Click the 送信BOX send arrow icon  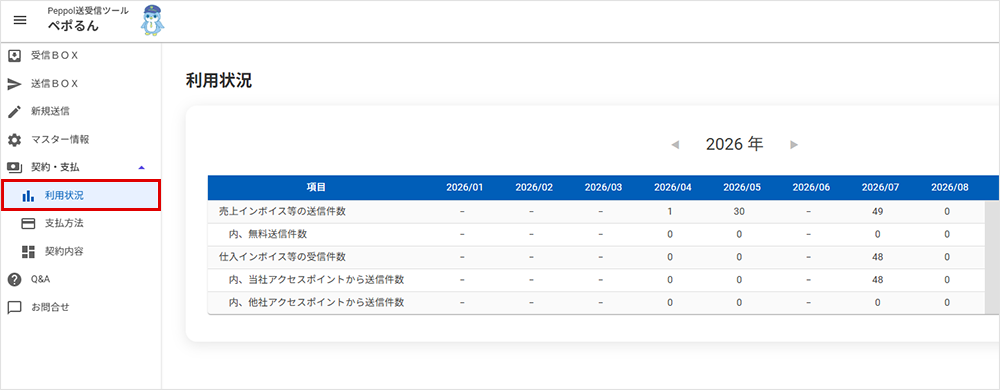(x=14, y=83)
